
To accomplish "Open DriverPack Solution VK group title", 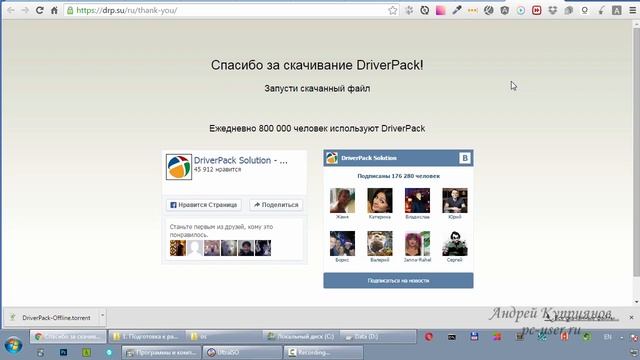I will coord(369,158).
